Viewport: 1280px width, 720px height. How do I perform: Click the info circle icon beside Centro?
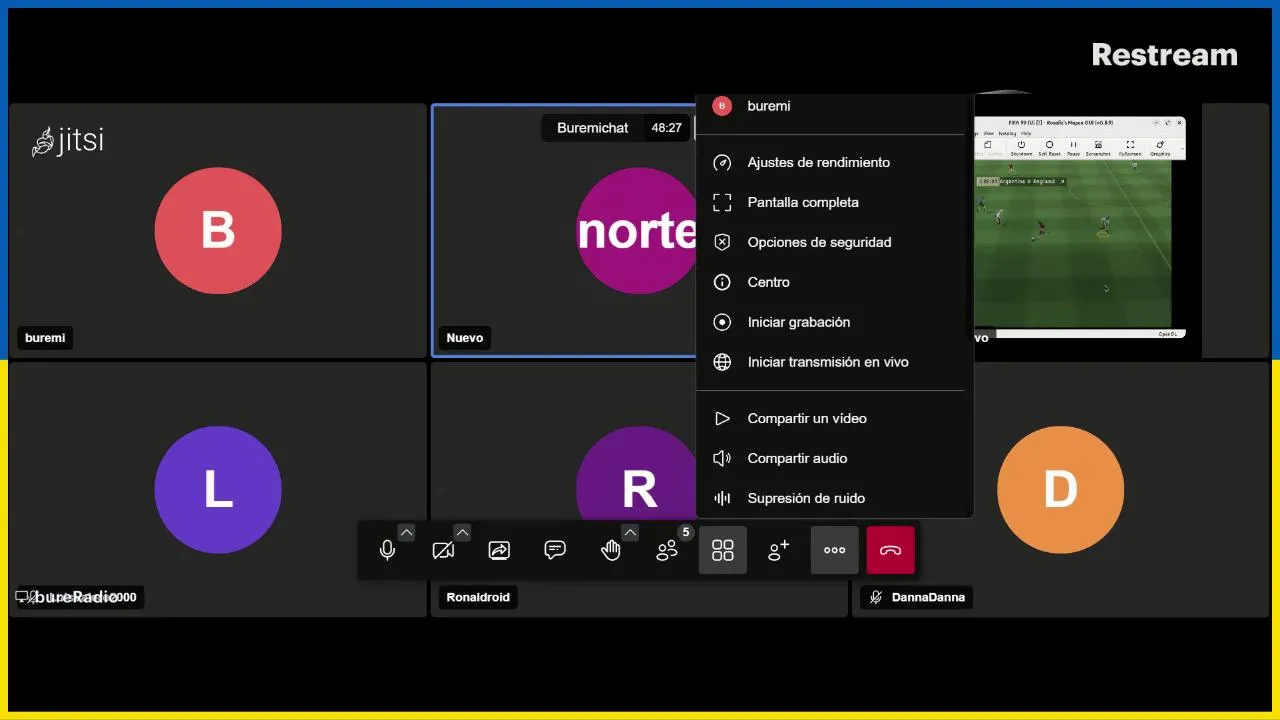722,282
